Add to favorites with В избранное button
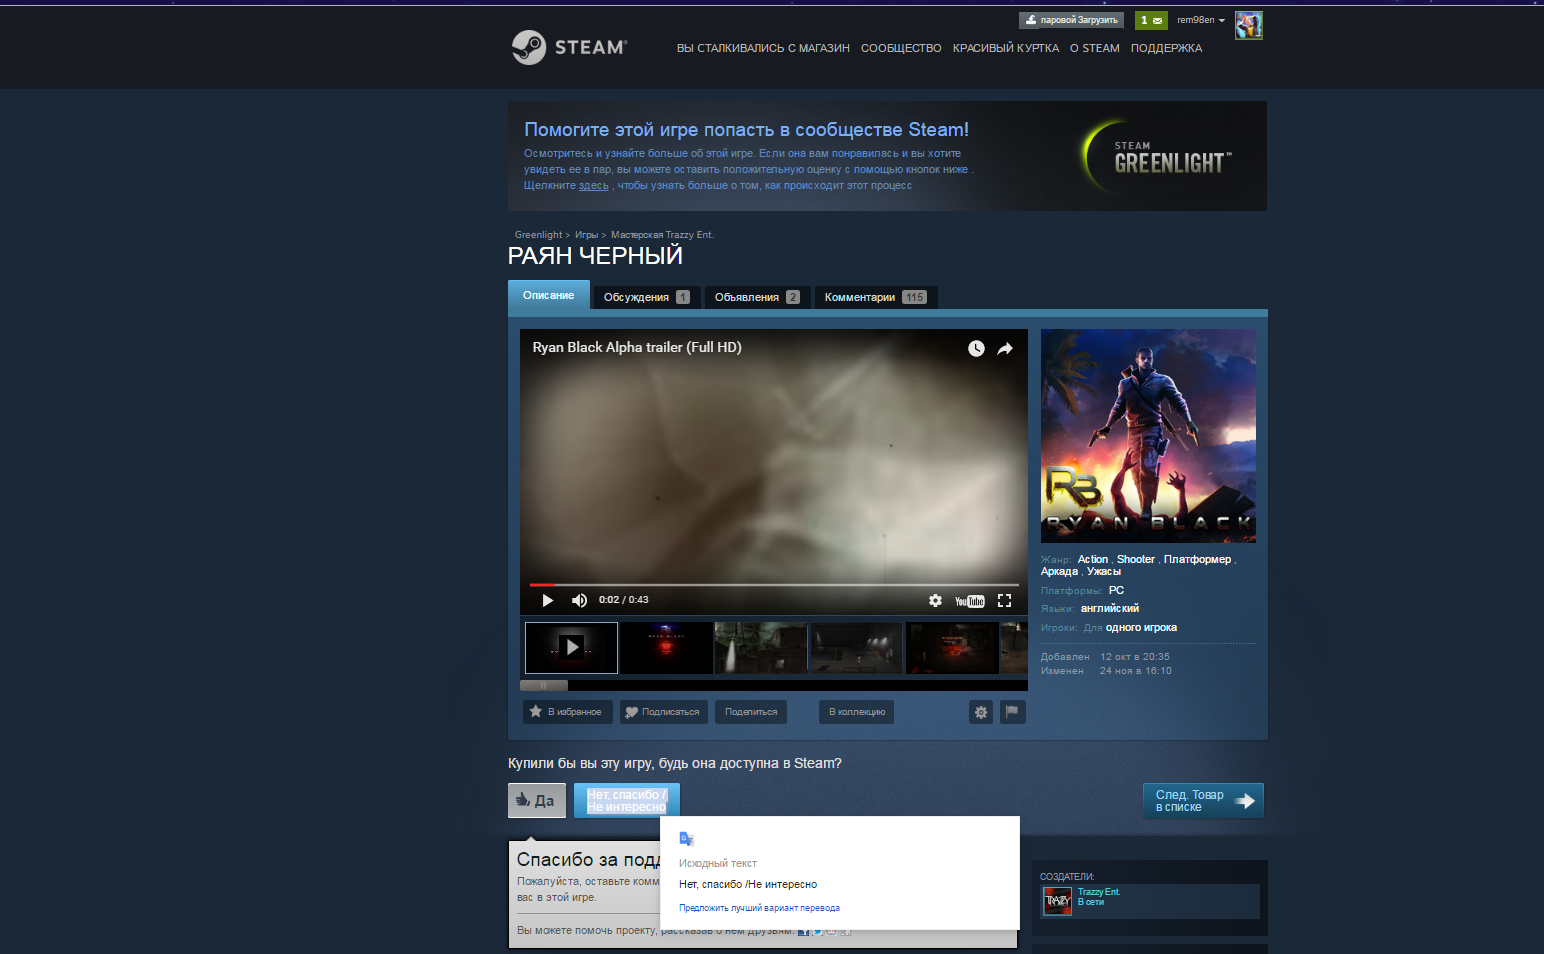The height and width of the screenshot is (954, 1544). pos(567,712)
